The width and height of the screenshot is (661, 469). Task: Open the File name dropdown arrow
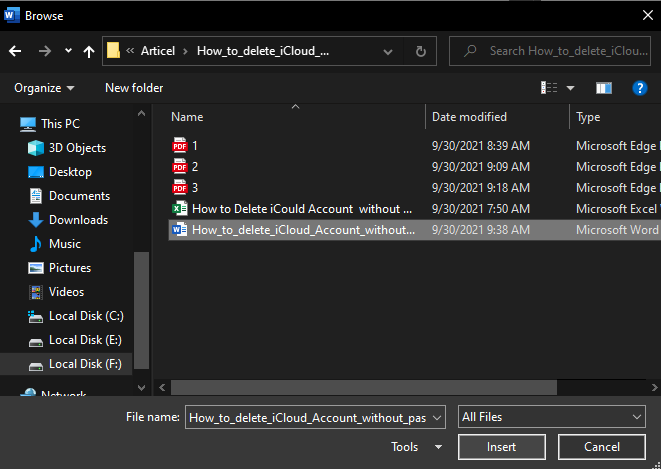438,417
